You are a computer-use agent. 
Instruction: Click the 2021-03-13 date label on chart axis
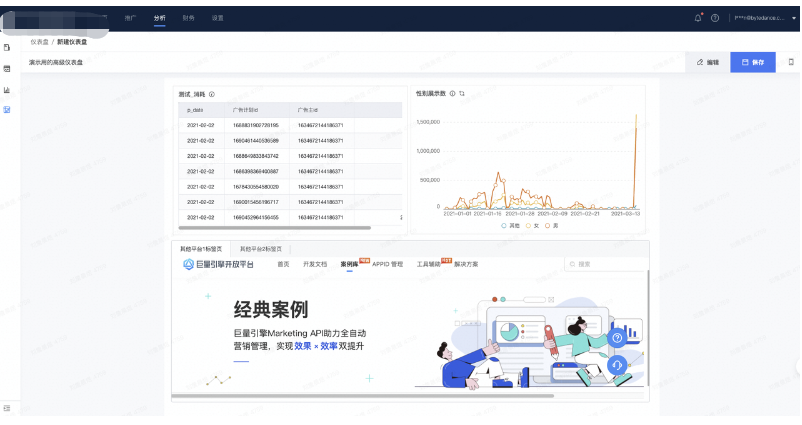point(626,214)
